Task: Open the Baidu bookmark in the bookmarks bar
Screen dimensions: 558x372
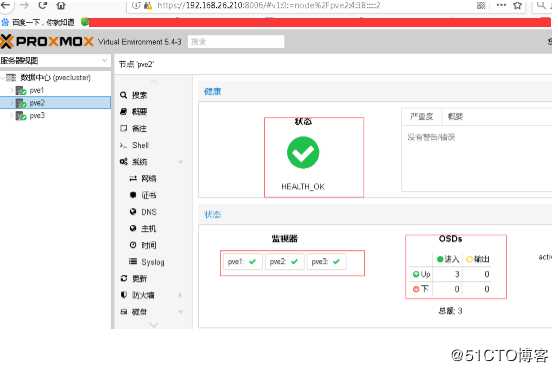Action: (38, 22)
